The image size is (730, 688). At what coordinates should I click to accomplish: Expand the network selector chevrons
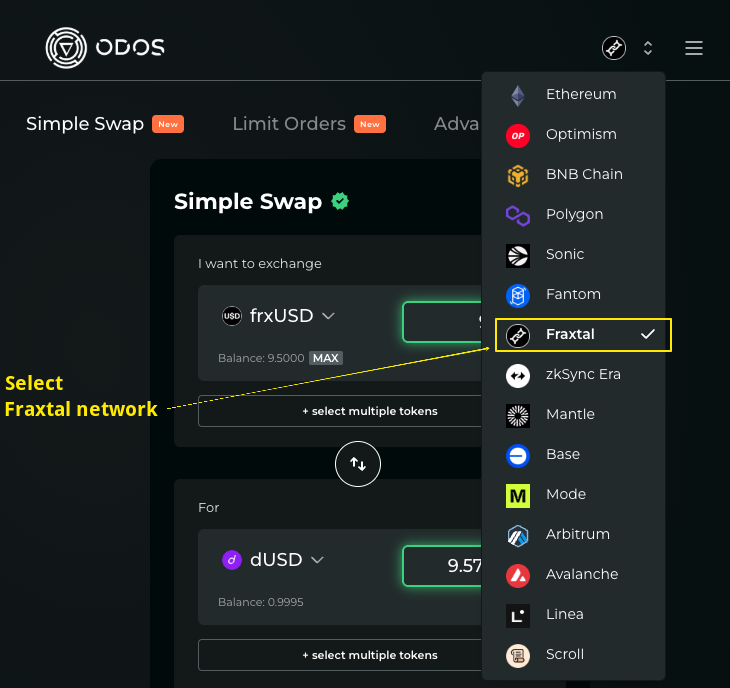coord(648,48)
